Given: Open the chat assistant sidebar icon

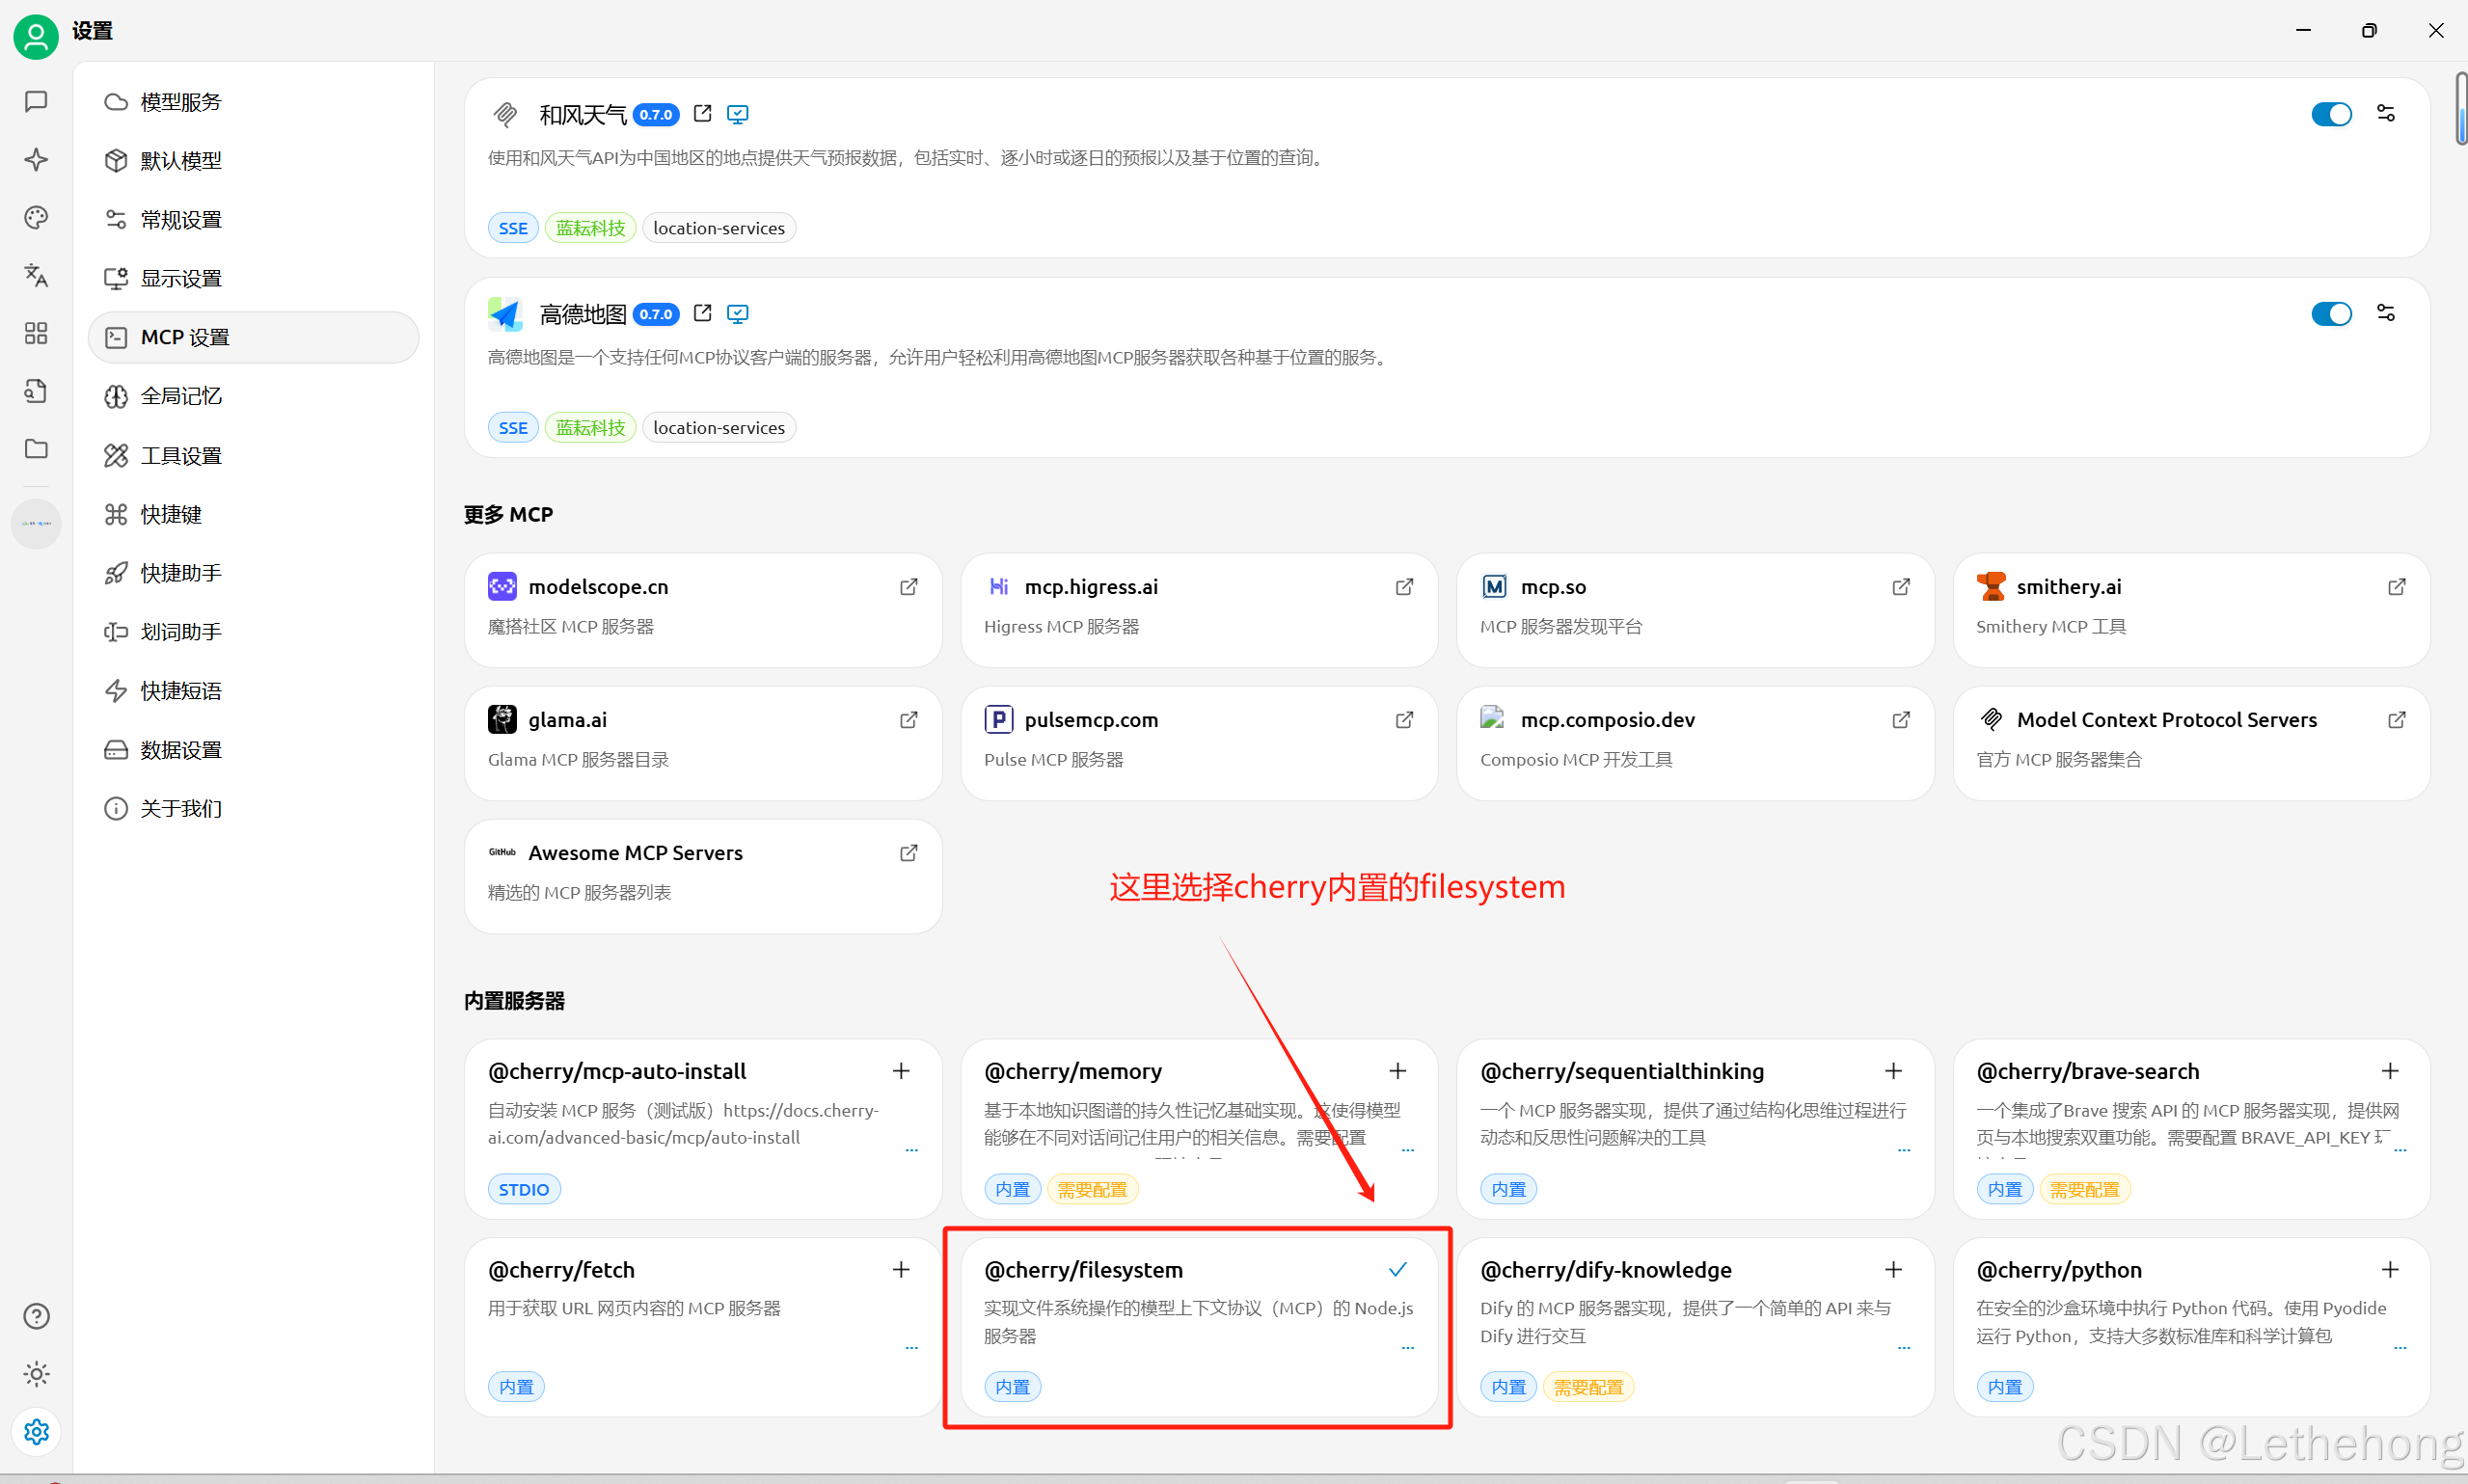Looking at the screenshot, I should pyautogui.click(x=36, y=101).
